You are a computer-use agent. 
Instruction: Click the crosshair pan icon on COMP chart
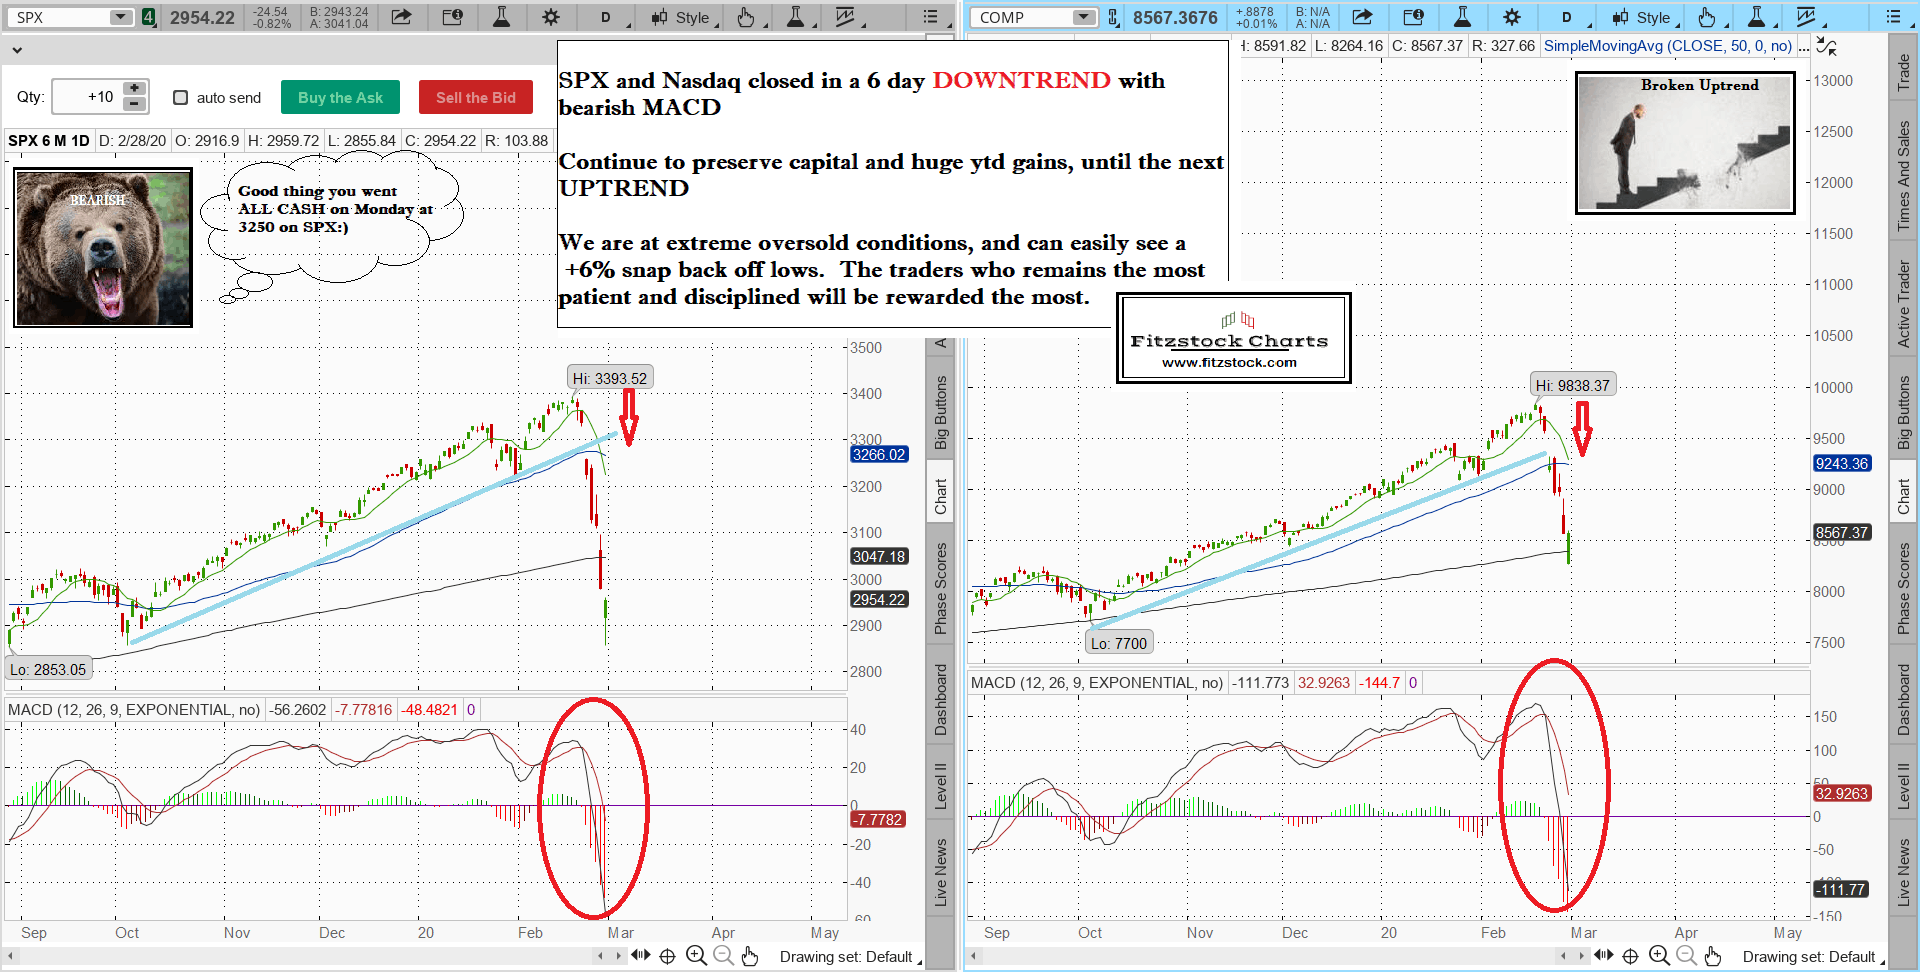coord(1630,956)
